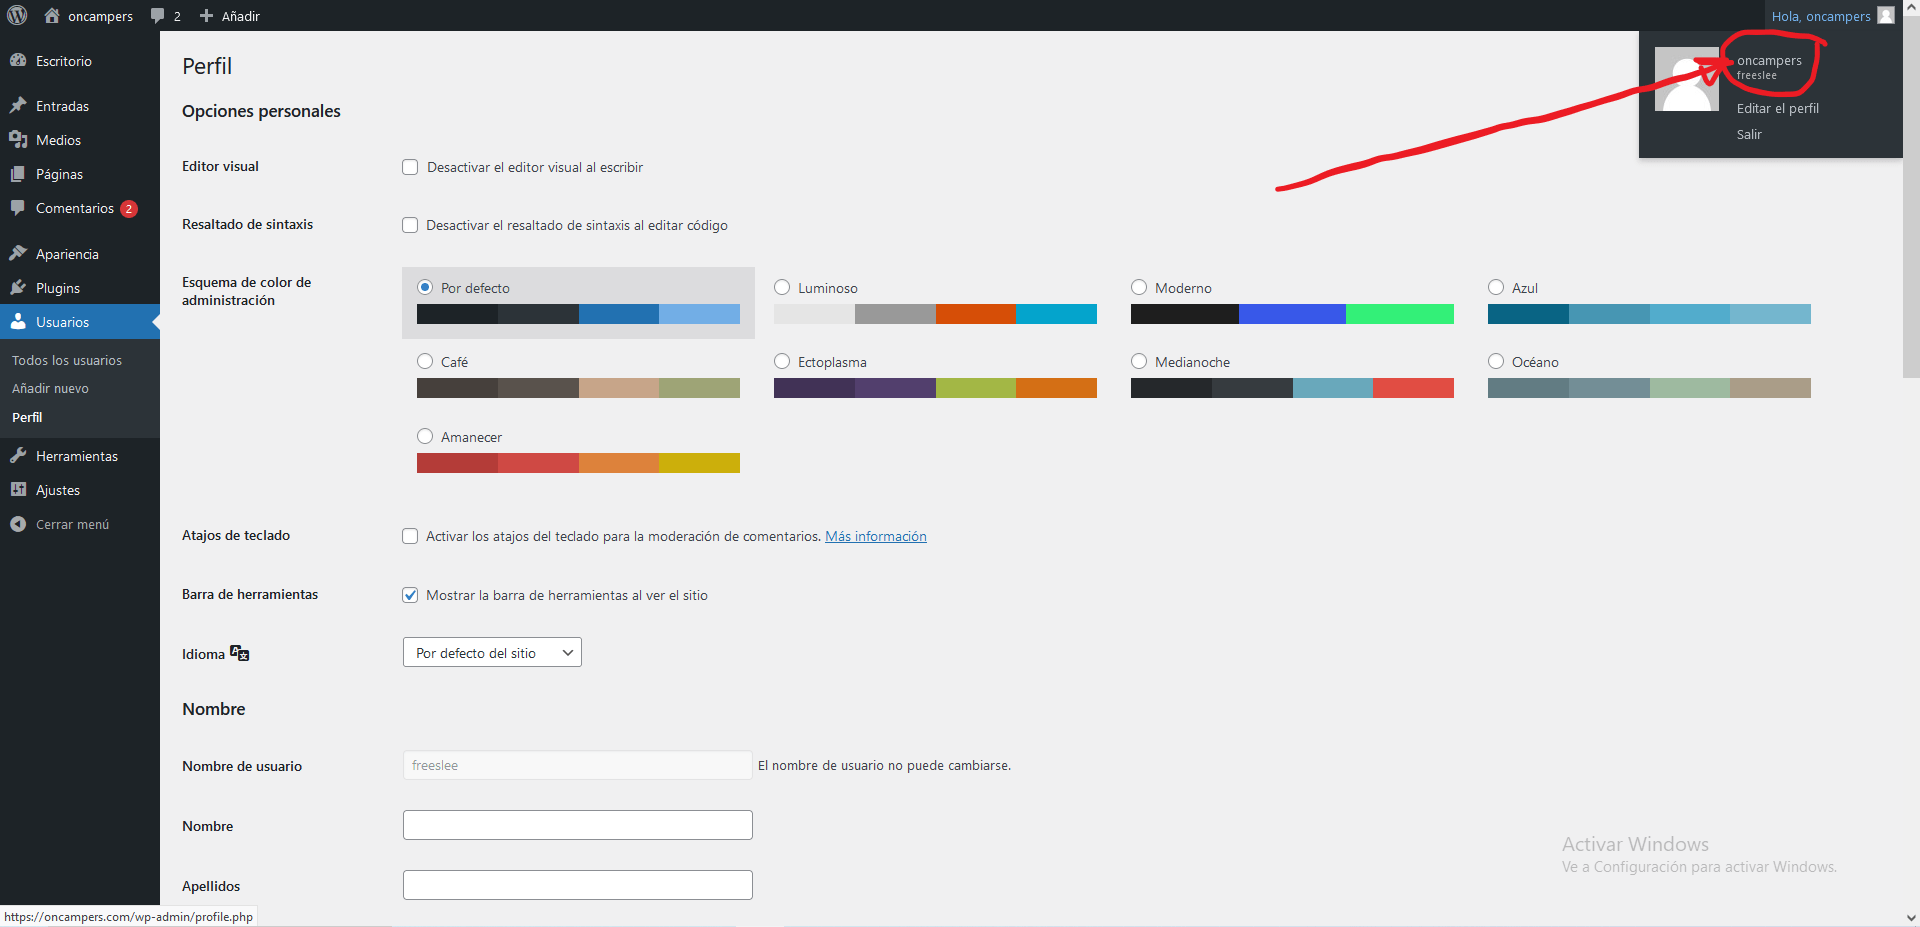The image size is (1920, 927).
Task: Select the Ectoplasma color scheme
Action: (x=782, y=361)
